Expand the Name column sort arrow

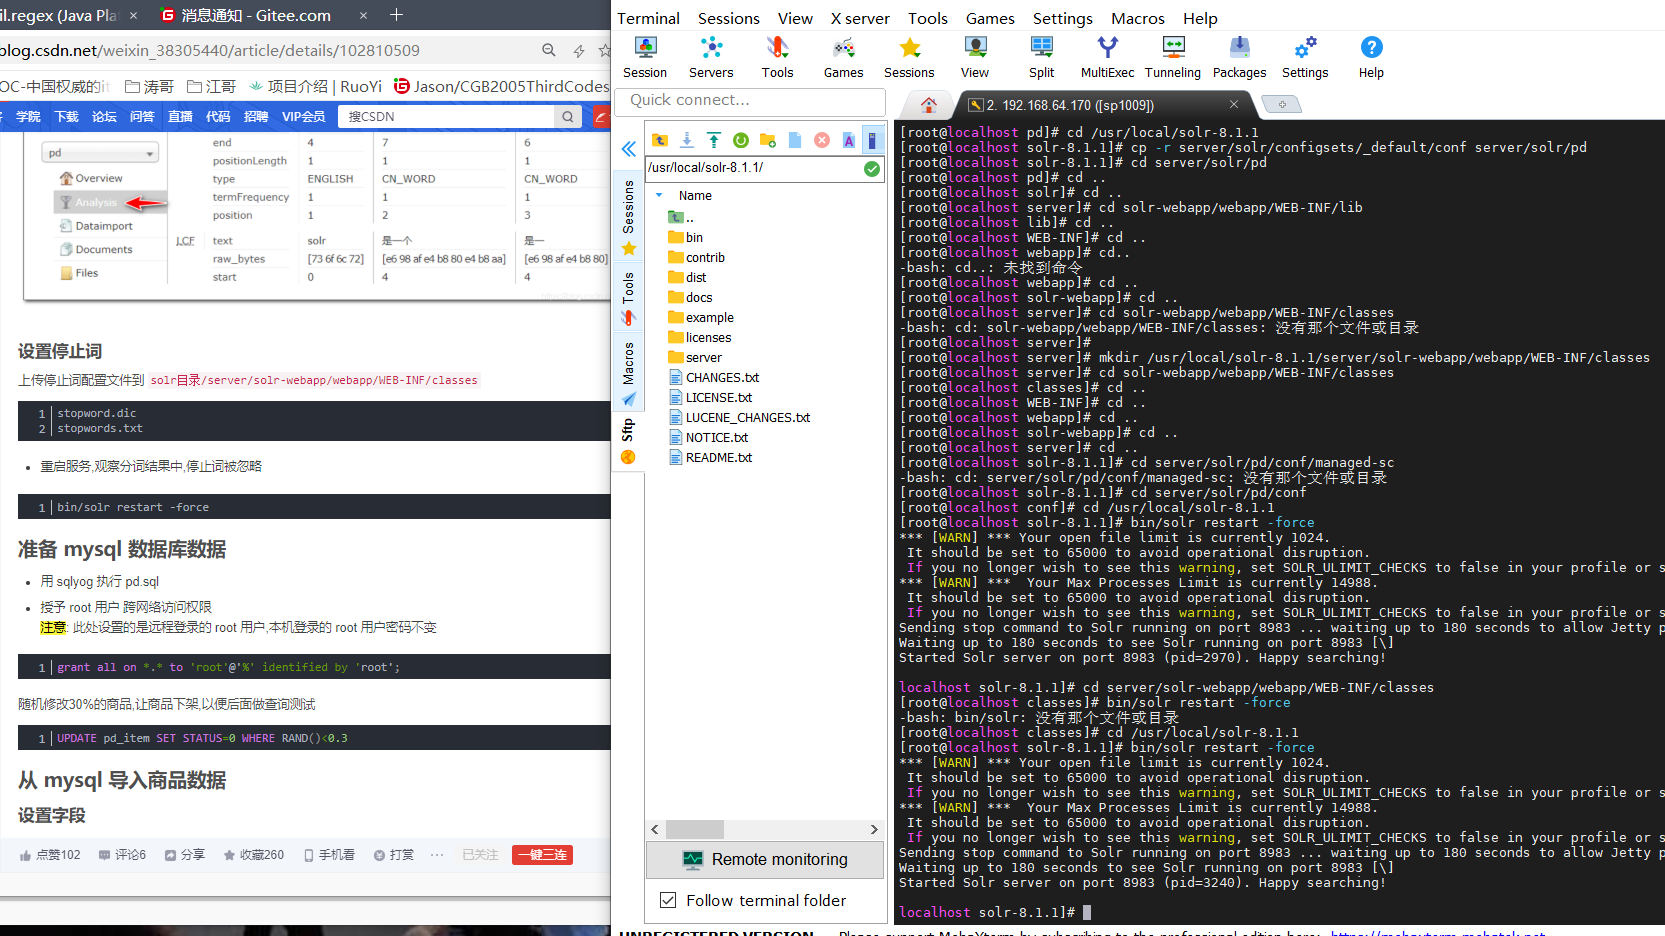(659, 196)
